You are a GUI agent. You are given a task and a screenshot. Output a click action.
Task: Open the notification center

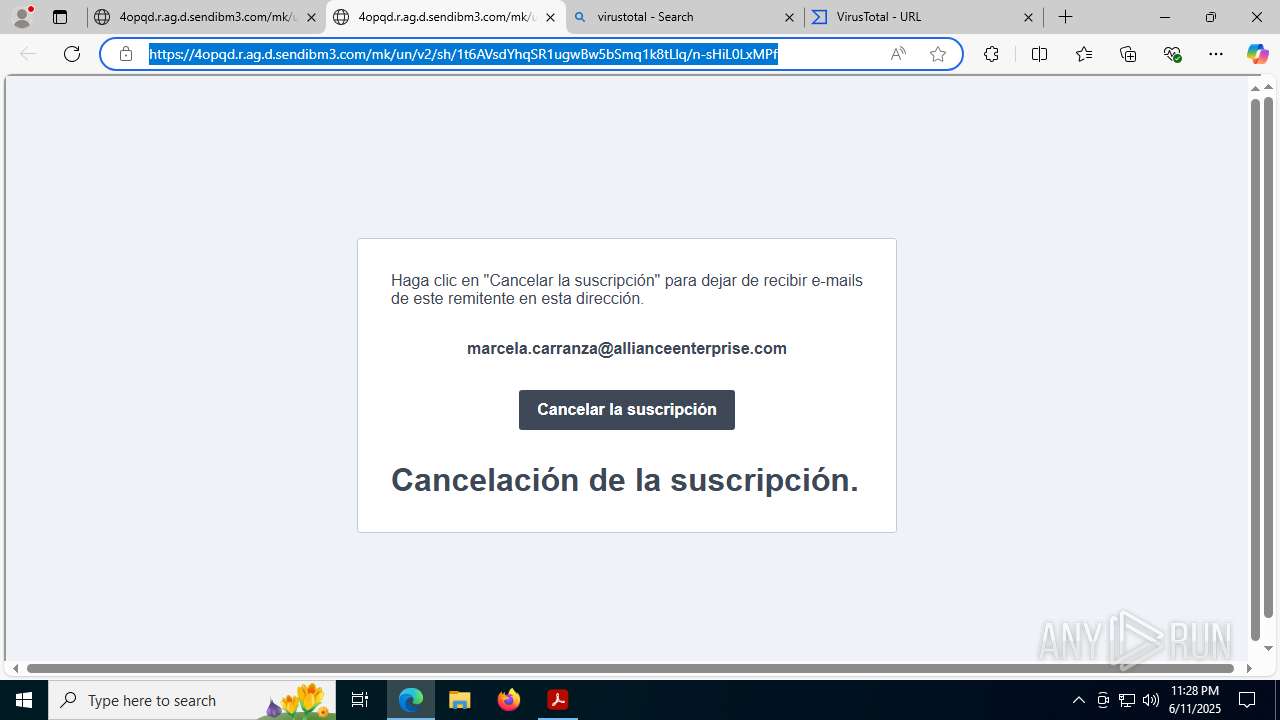(x=1248, y=700)
